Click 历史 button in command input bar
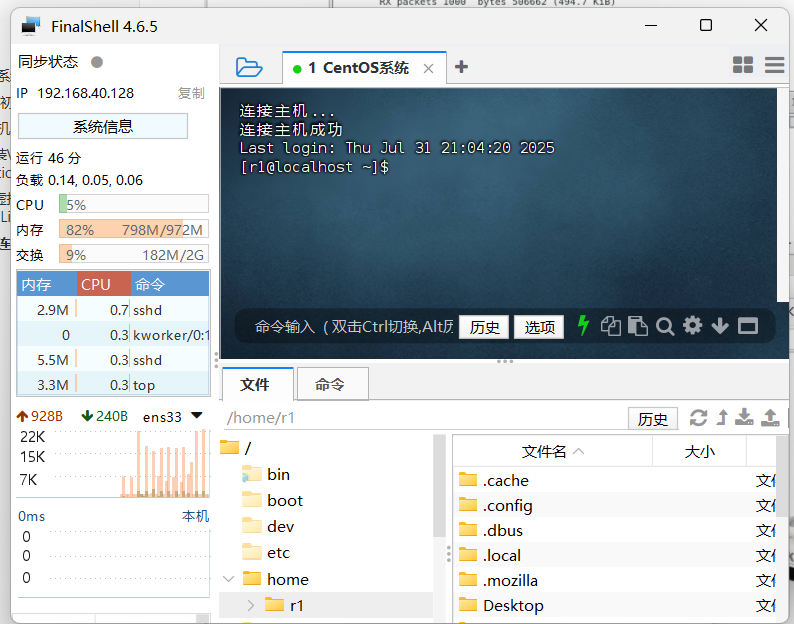Screen dimensions: 794x624 click(x=484, y=327)
